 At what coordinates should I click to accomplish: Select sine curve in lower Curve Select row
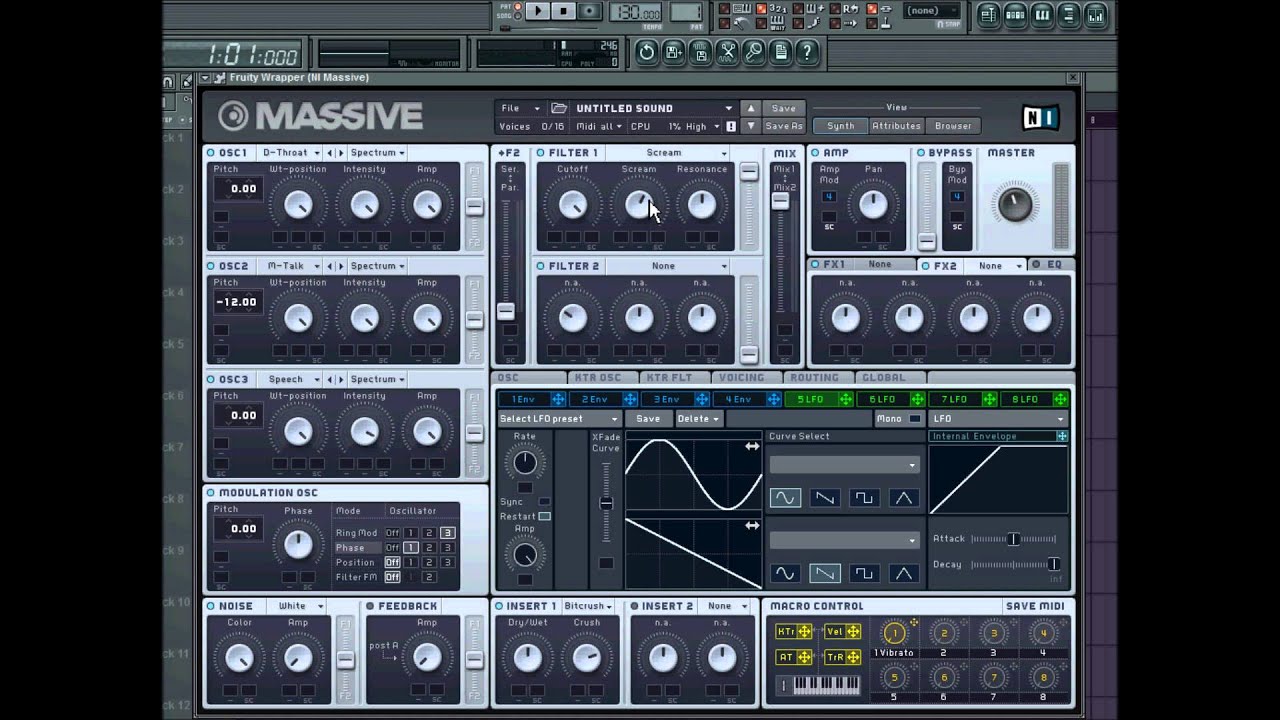click(785, 573)
